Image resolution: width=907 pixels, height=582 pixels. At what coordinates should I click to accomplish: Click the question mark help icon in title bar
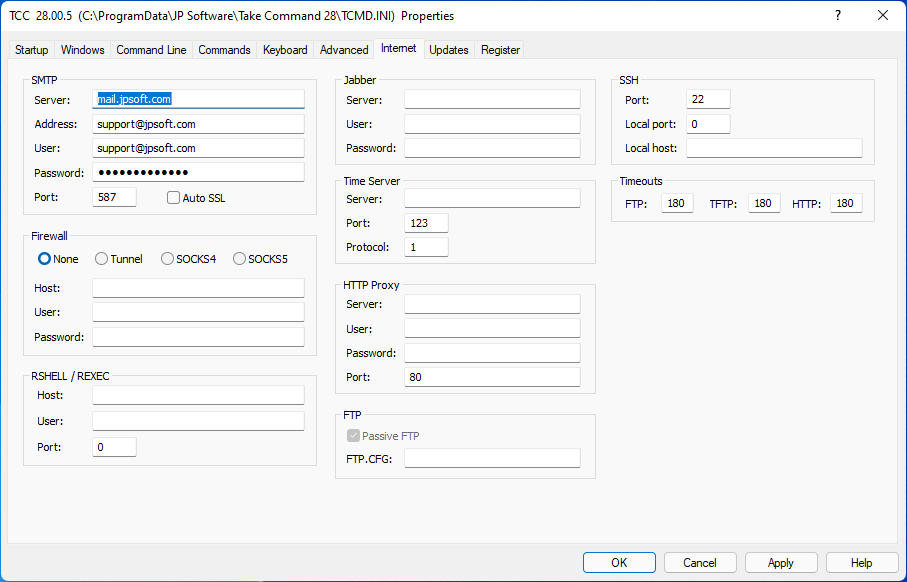(x=838, y=16)
